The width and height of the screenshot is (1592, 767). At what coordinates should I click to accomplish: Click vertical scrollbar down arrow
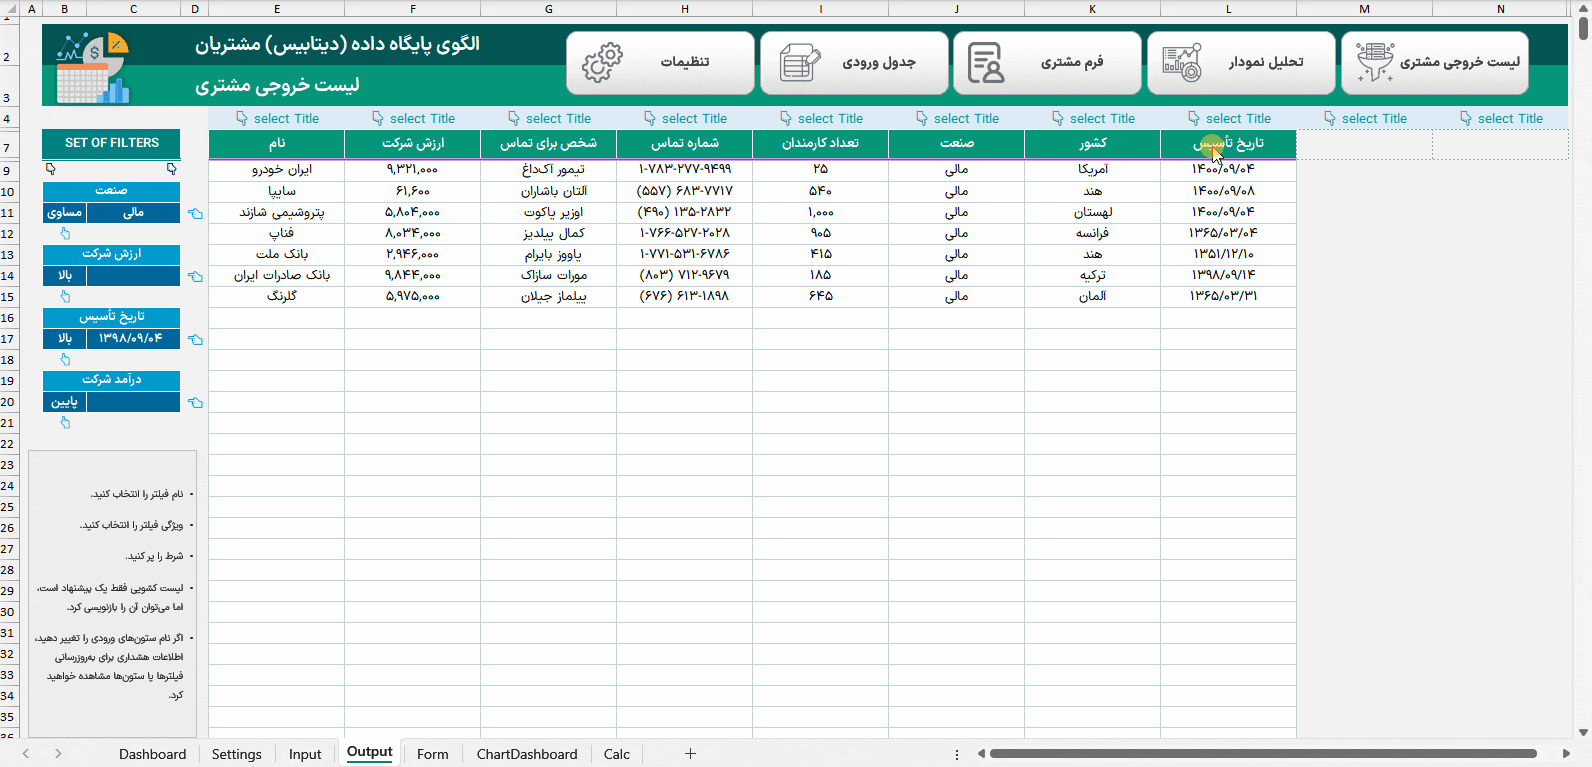click(x=1583, y=733)
